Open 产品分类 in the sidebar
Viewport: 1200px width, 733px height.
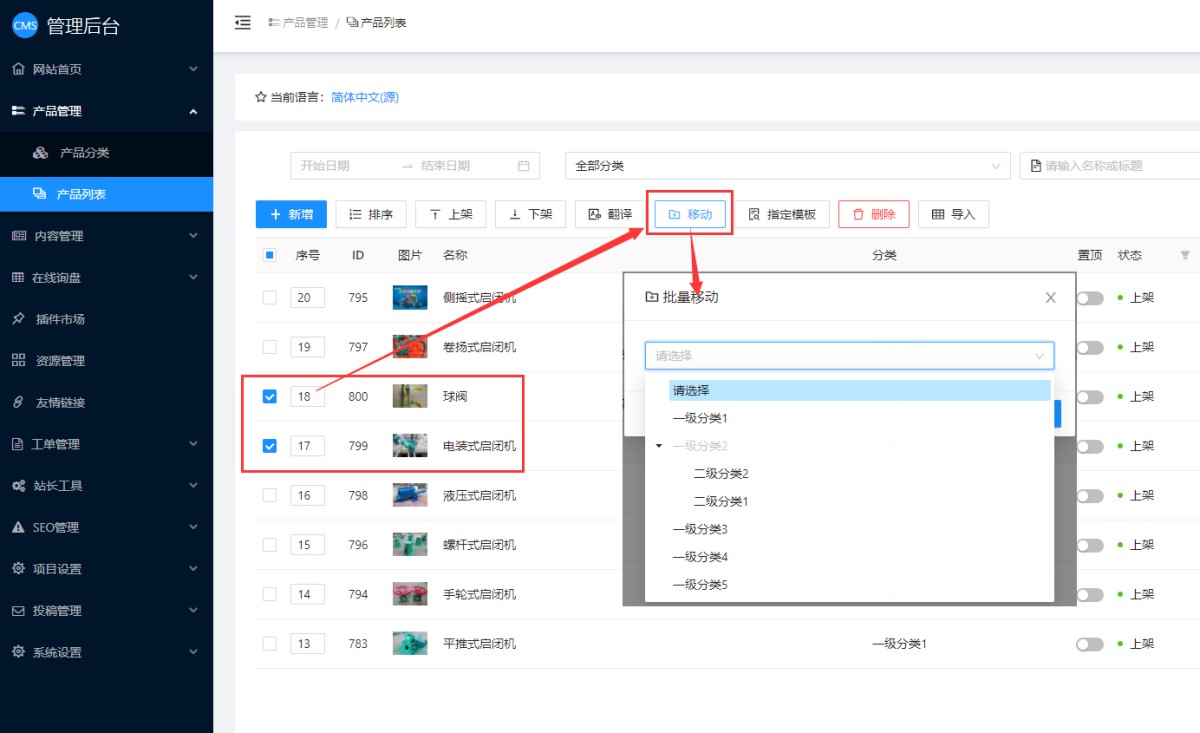[84, 153]
